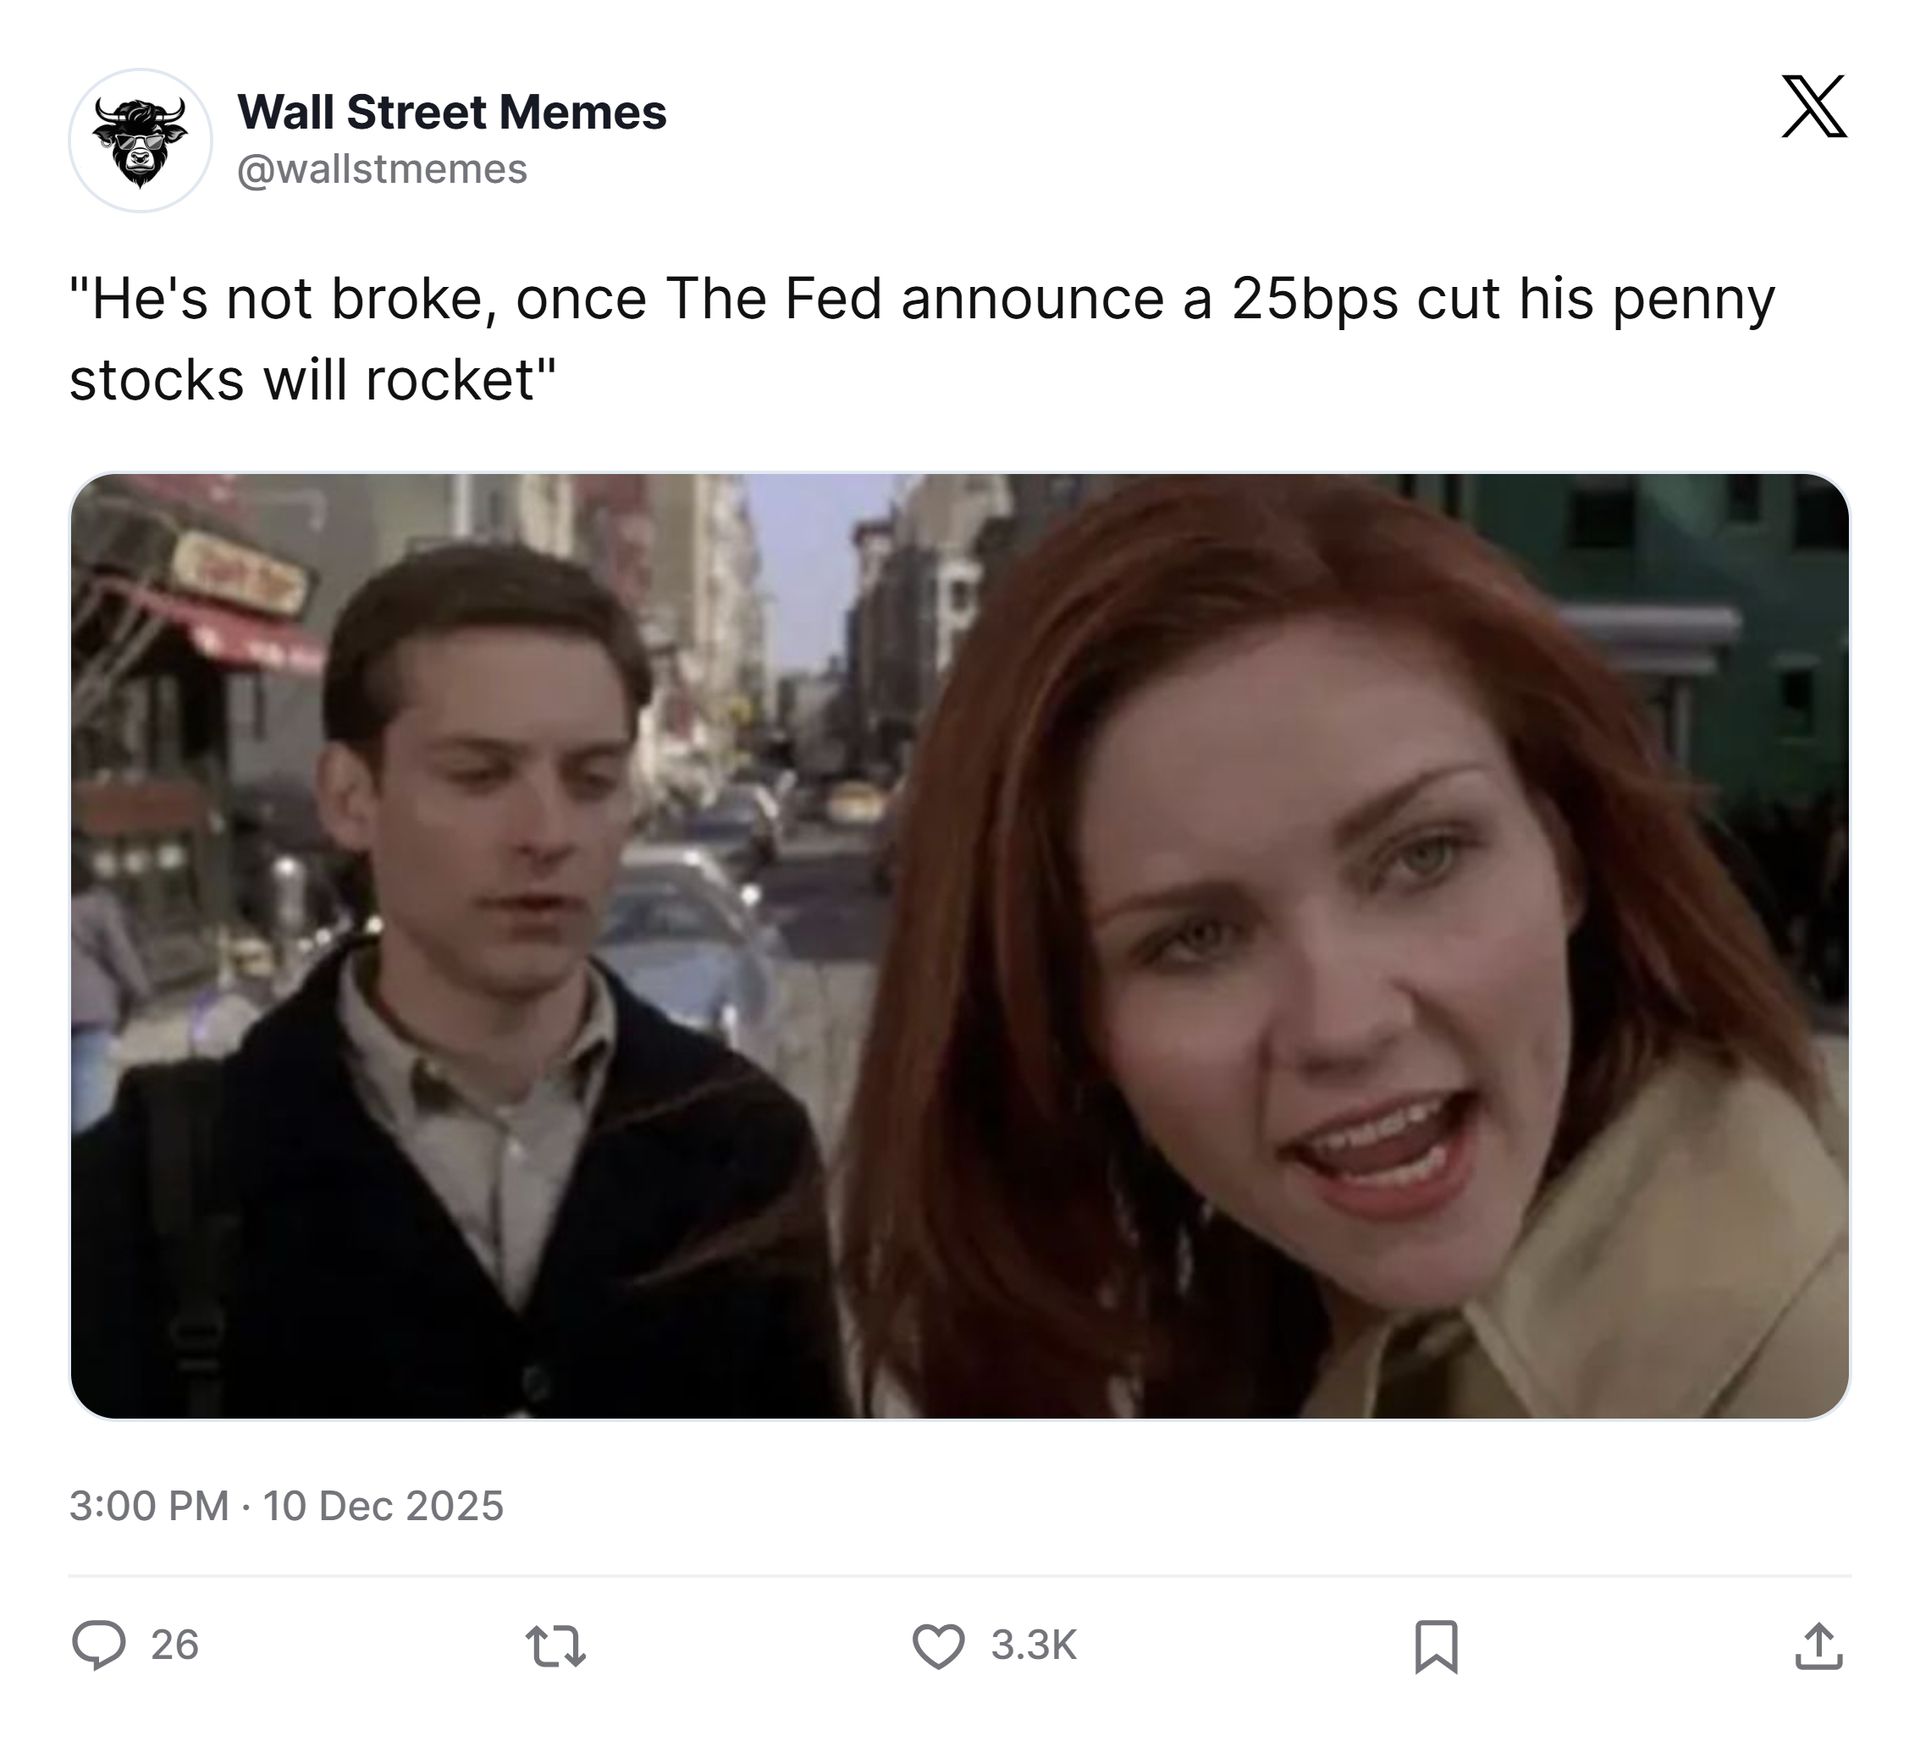Screen dimensions: 1920x1747
Task: Open the bull avatar profile picture
Action: 140,140
